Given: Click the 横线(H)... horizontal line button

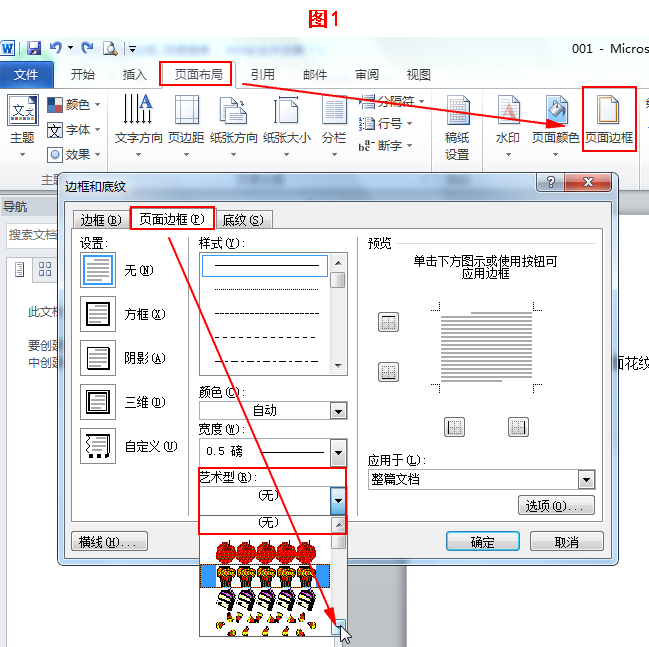Looking at the screenshot, I should coord(110,541).
